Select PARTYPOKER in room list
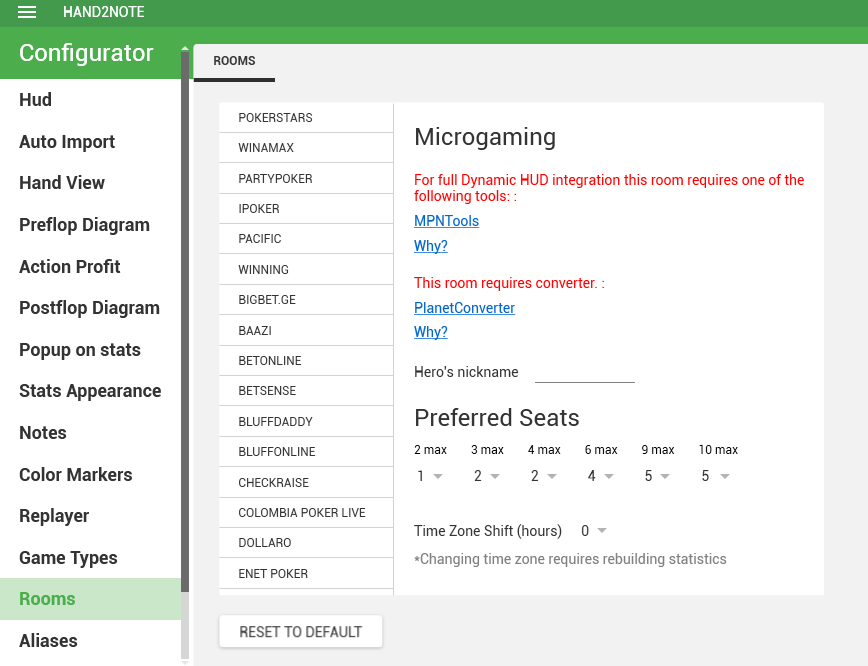 click(x=306, y=178)
